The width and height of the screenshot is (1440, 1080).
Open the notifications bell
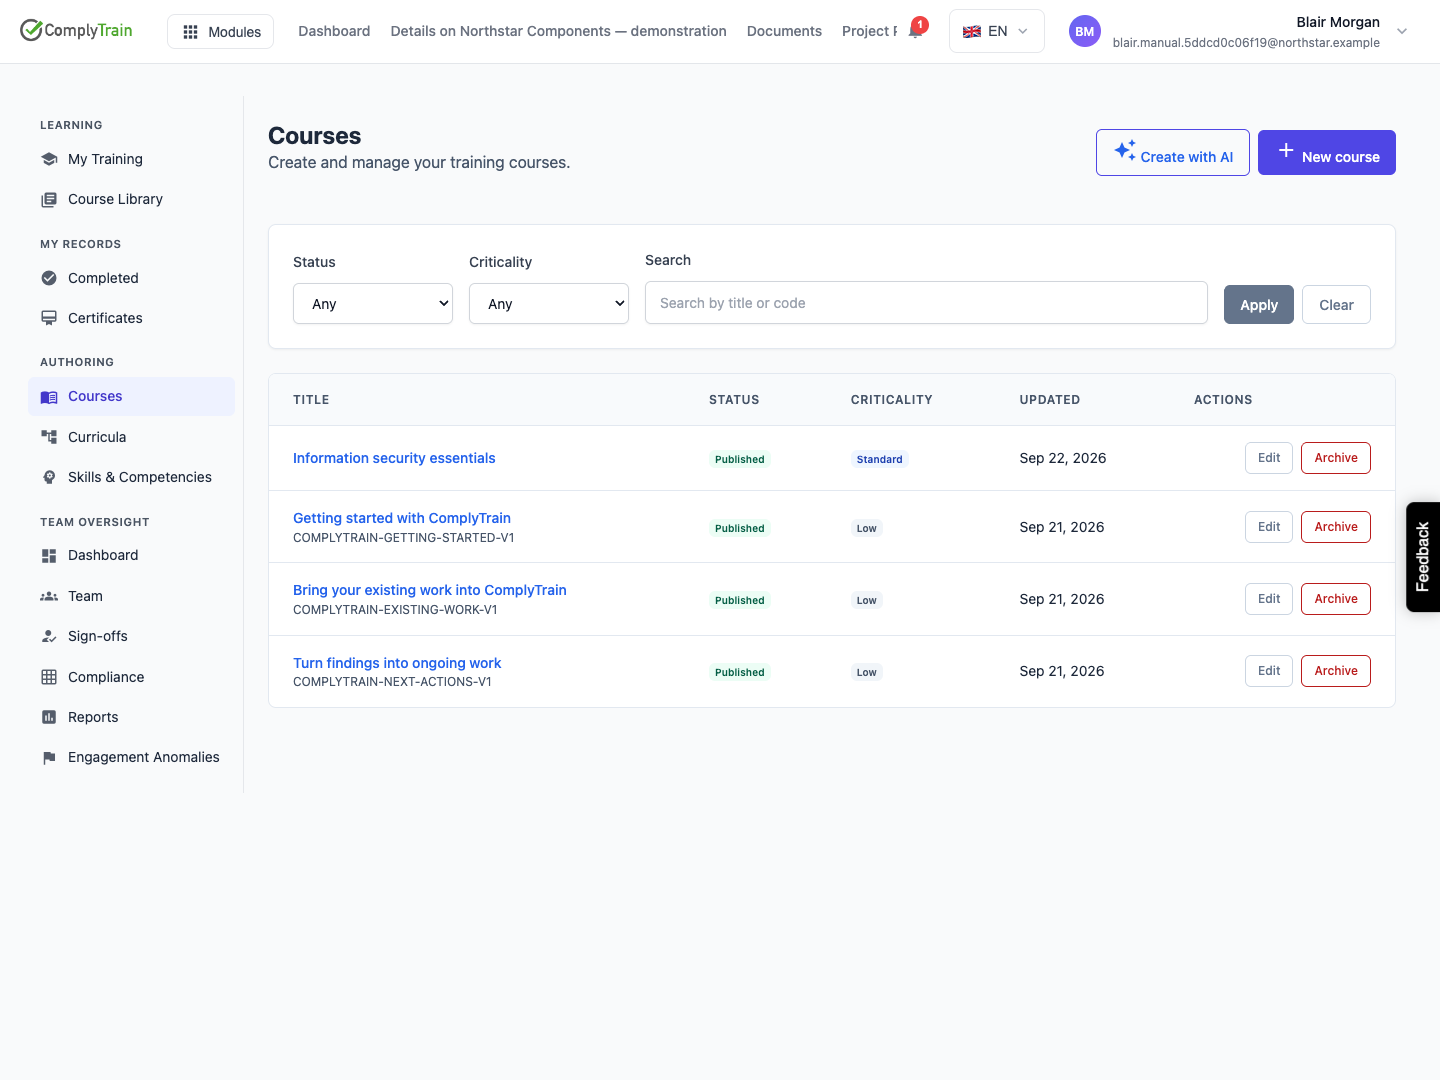[x=916, y=30]
